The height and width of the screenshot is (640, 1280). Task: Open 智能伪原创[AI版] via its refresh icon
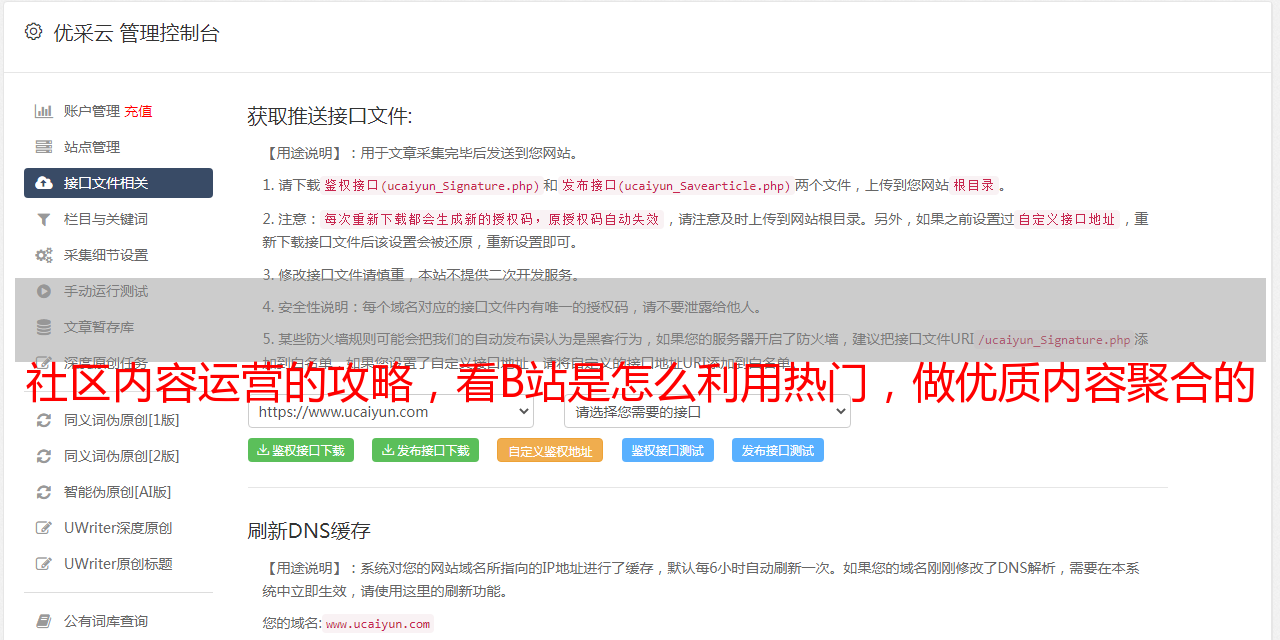click(44, 492)
